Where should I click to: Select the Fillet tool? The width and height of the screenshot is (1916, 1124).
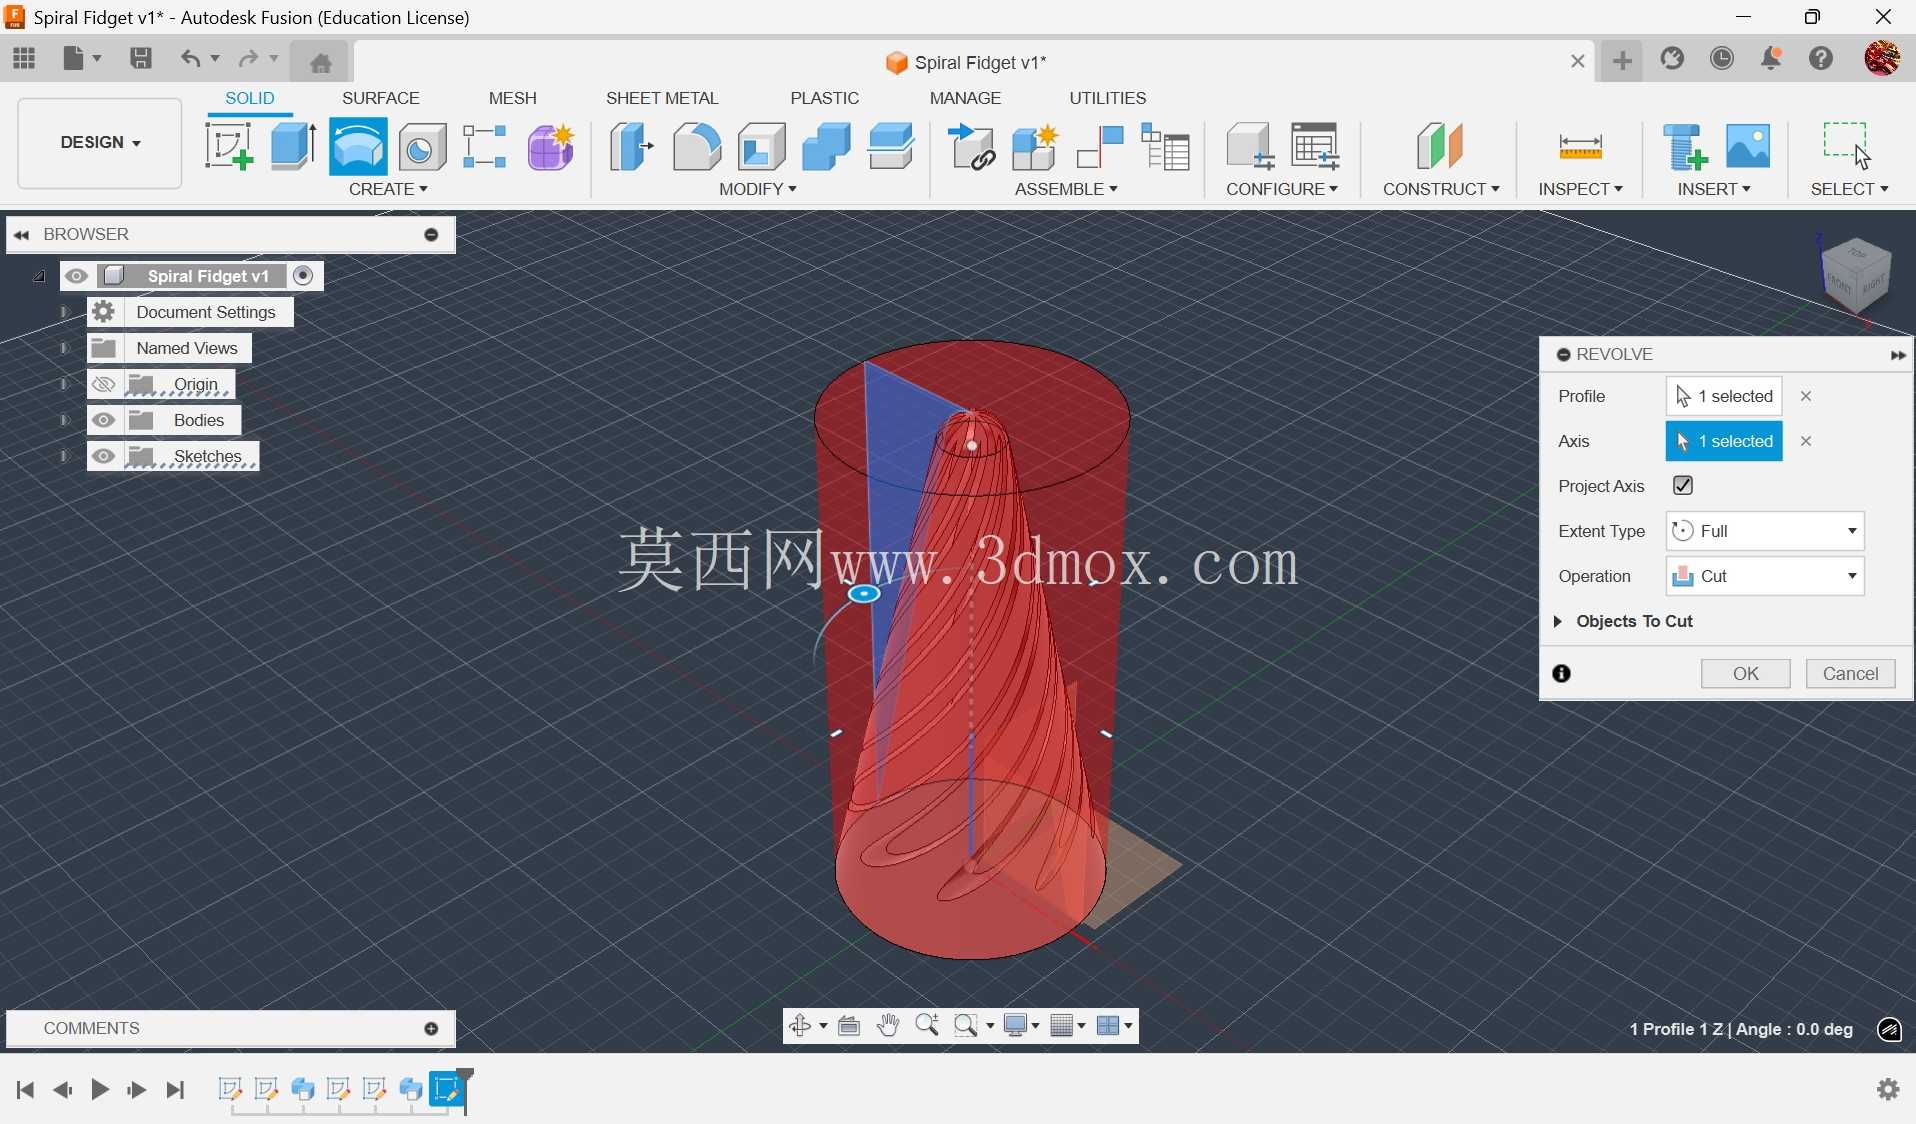coord(696,147)
